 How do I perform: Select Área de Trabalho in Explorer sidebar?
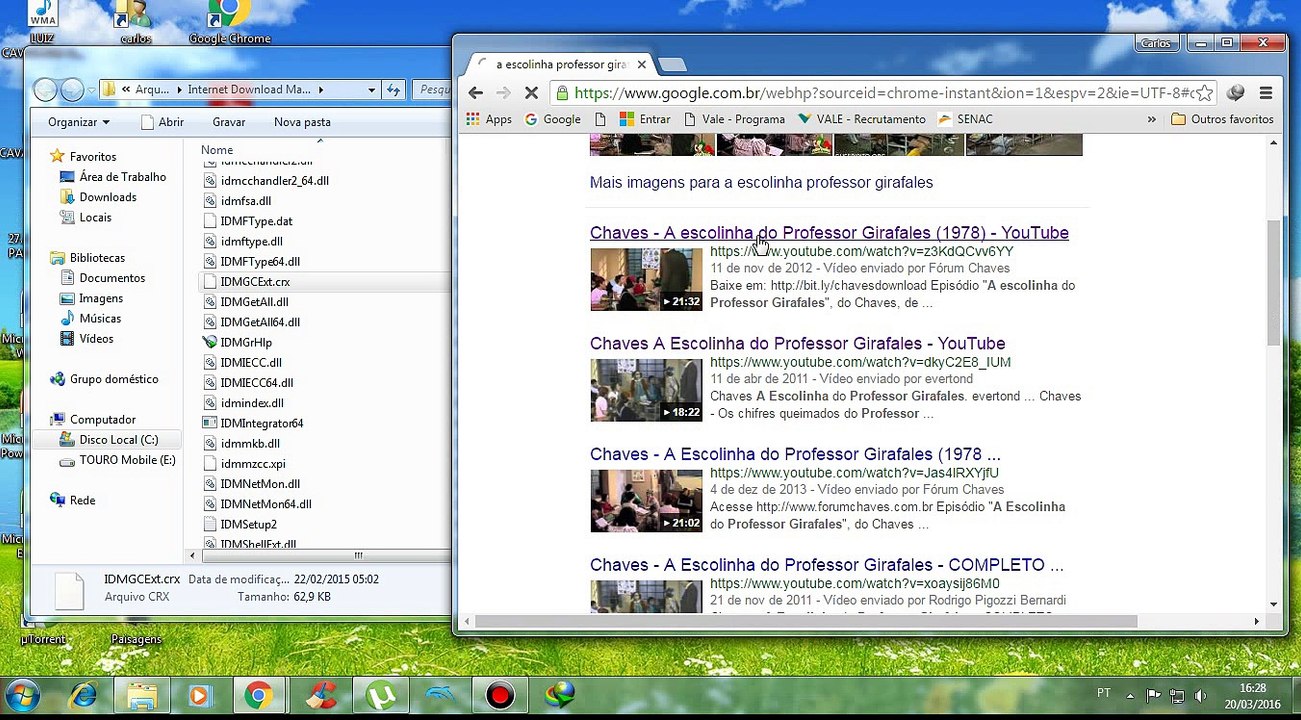point(113,177)
